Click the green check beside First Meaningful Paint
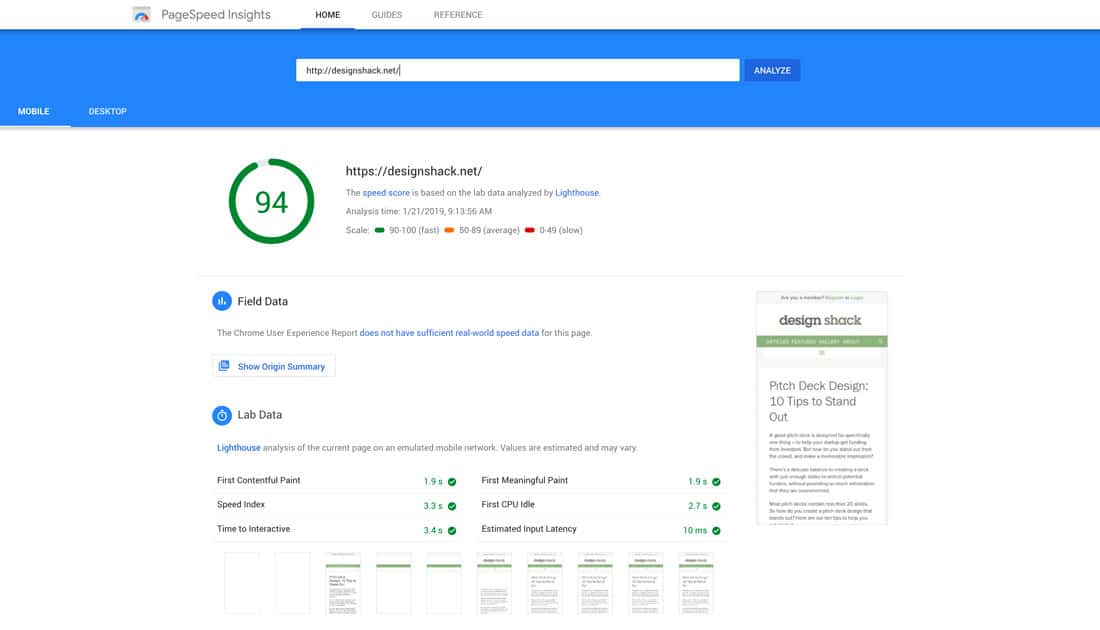The image size is (1100, 630). 716,481
